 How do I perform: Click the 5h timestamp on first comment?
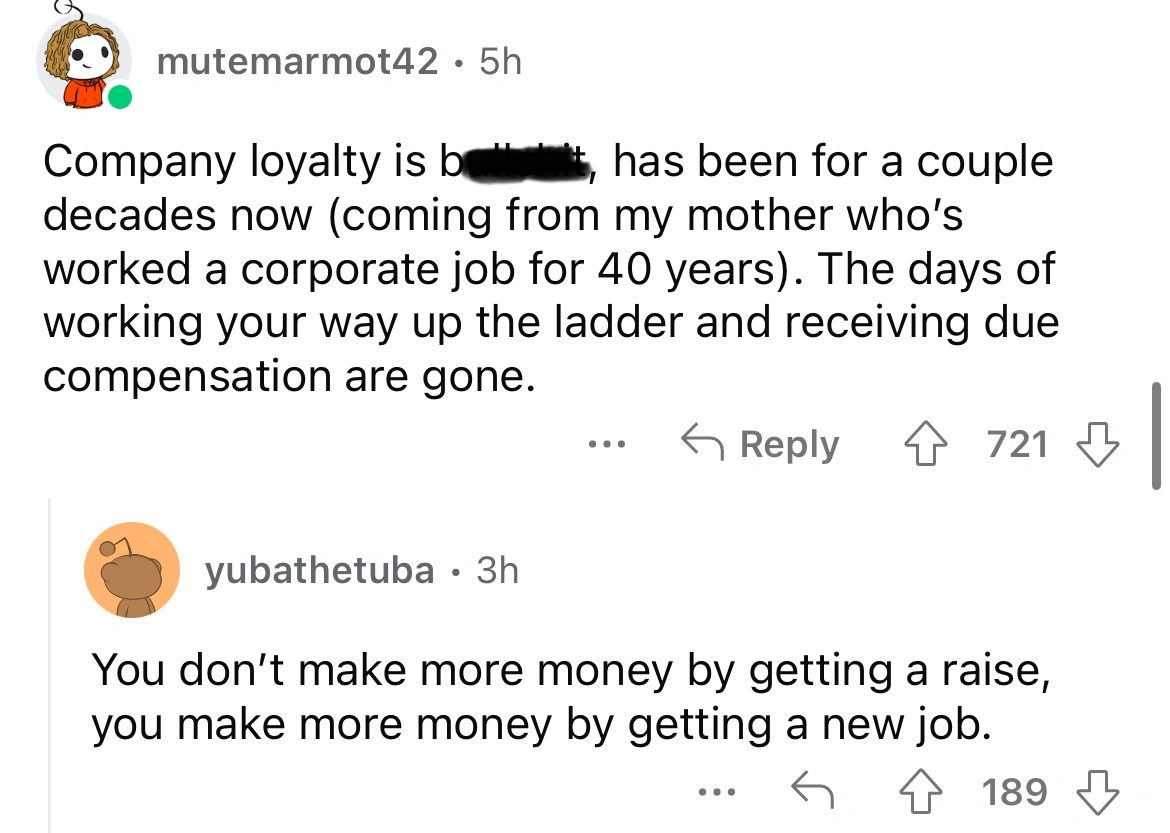[500, 63]
